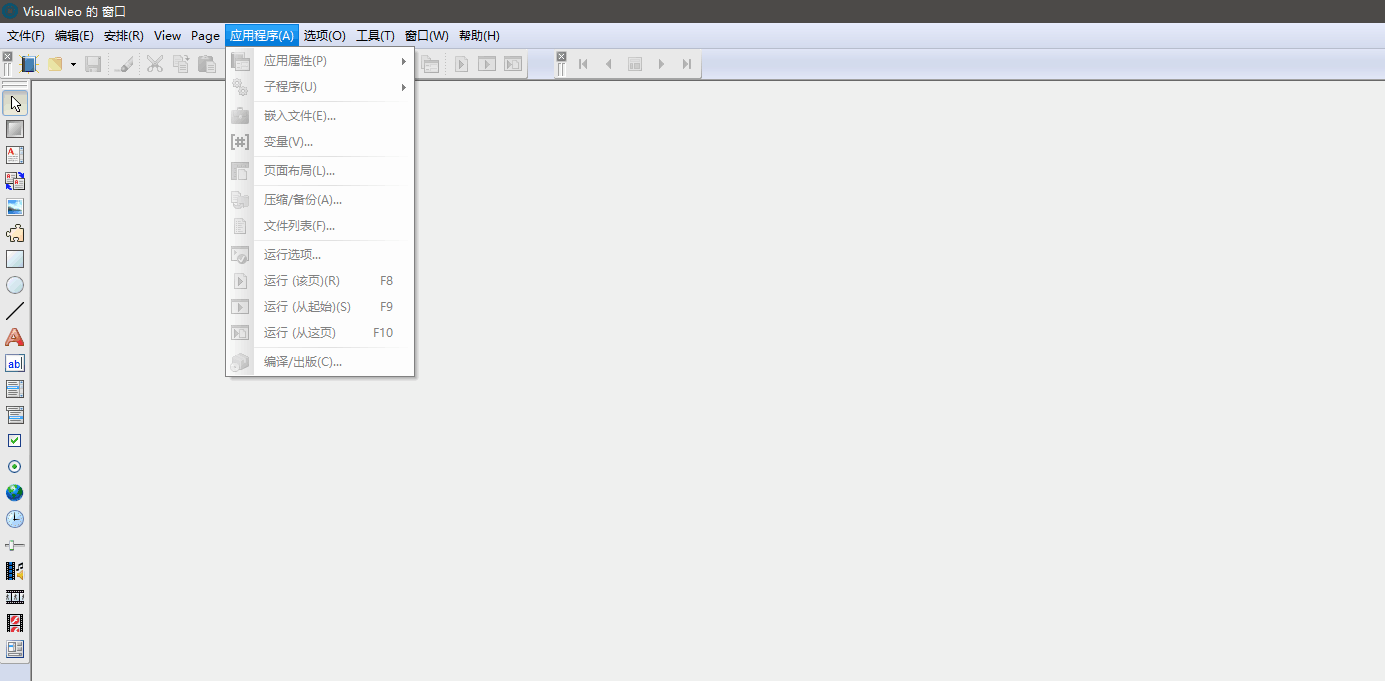Click the Save floppy disk icon
Image resolution: width=1385 pixels, height=681 pixels.
[93, 64]
